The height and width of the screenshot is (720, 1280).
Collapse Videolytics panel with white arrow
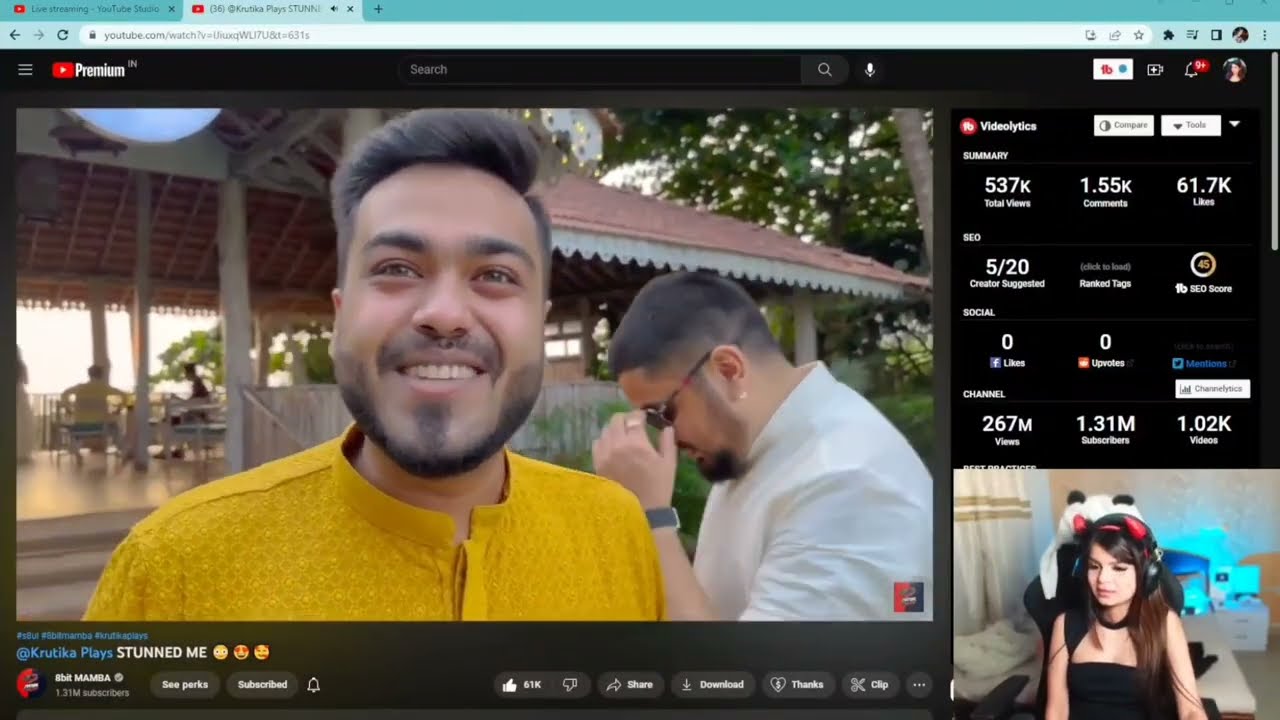coord(1234,124)
